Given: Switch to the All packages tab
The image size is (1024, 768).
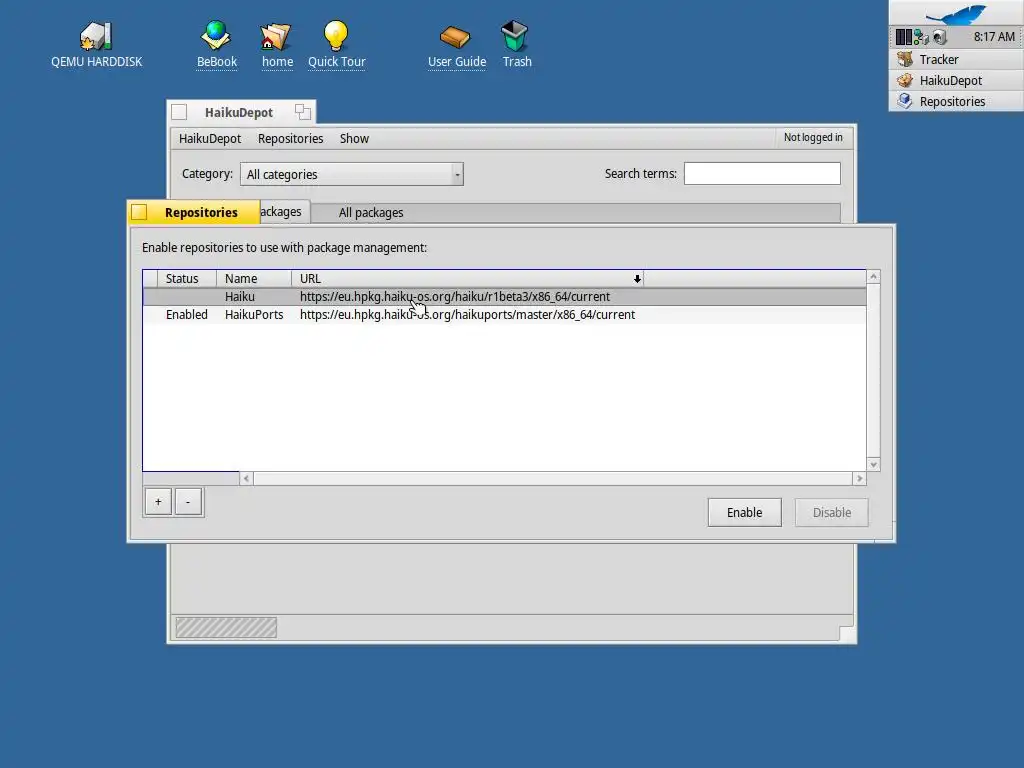Looking at the screenshot, I should 371,213.
